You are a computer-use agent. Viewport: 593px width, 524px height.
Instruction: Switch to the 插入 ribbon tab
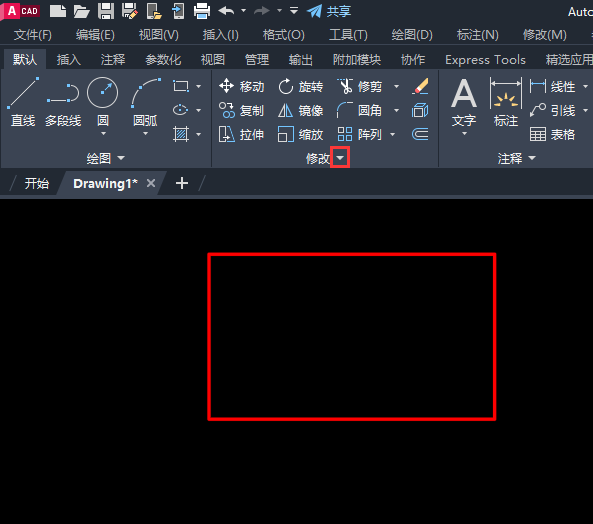(68, 60)
